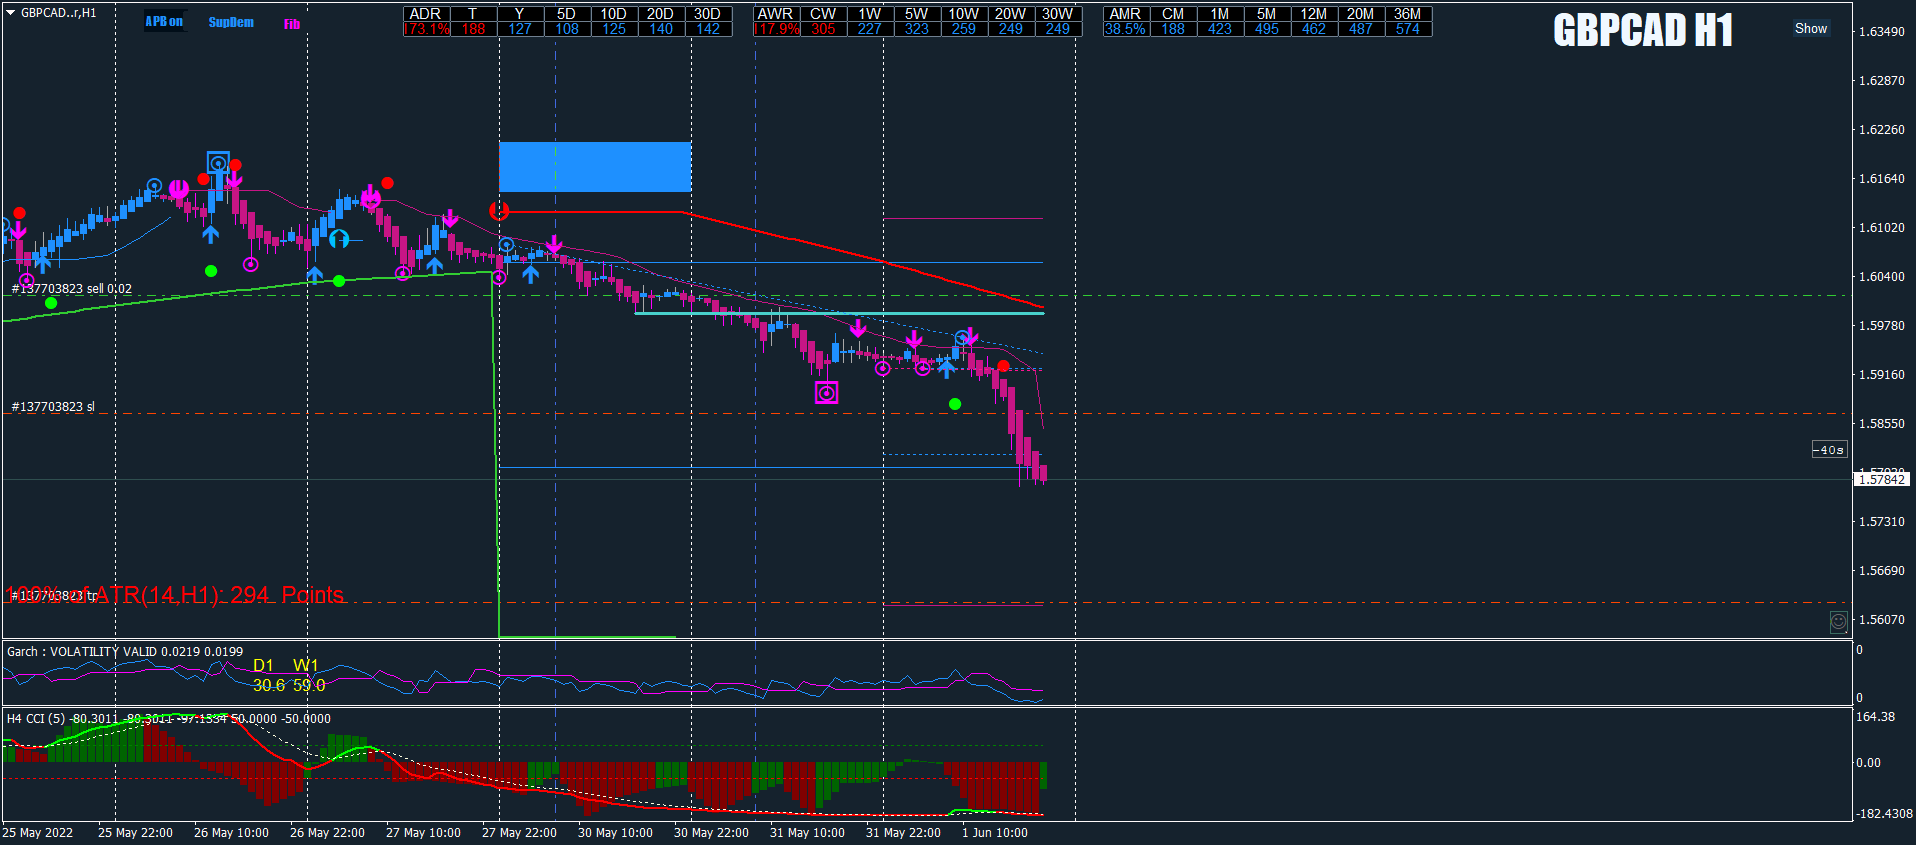Viewport: 1916px width, 845px height.
Task: Click the 20M column header
Action: click(x=1361, y=14)
